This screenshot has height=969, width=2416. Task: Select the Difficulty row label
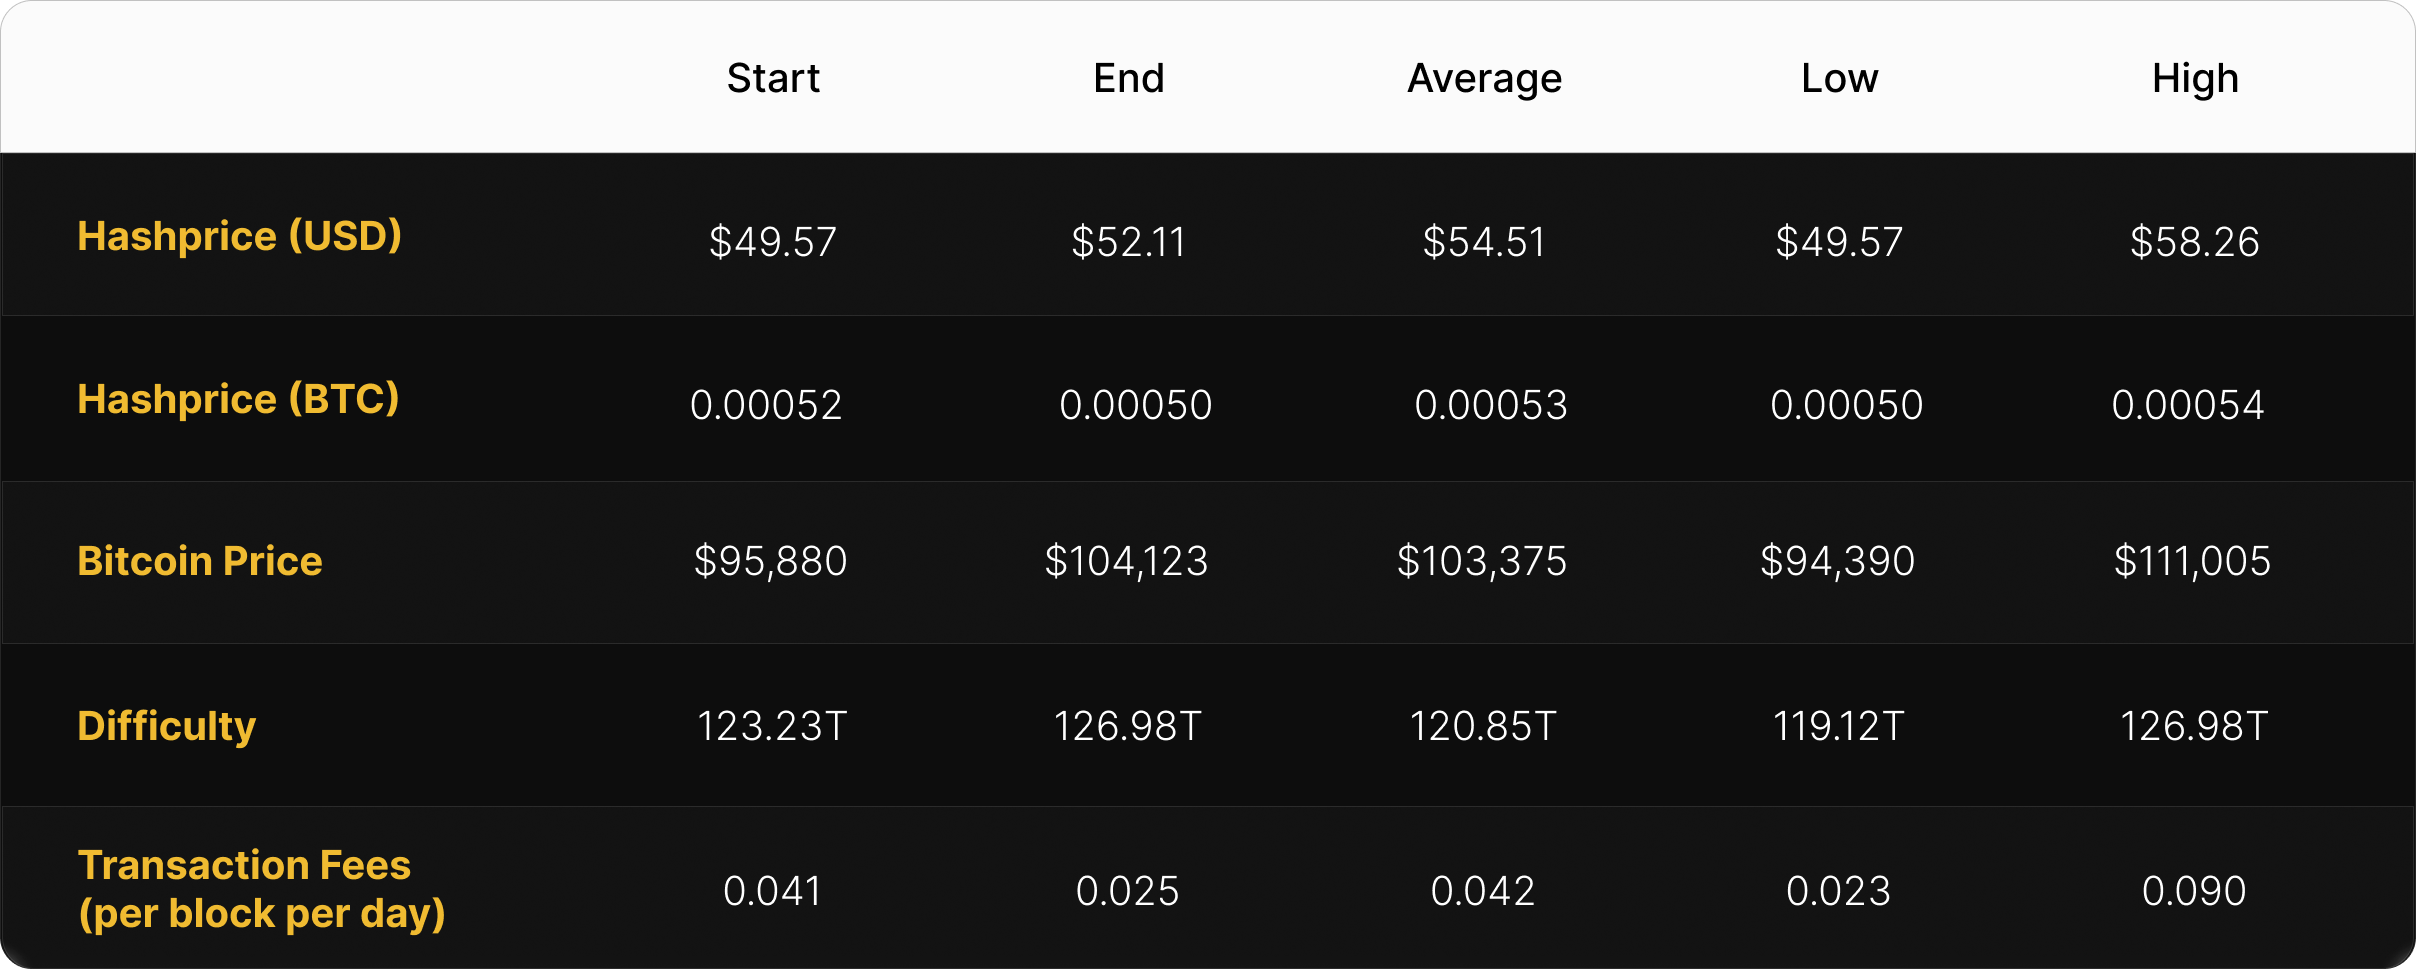click(x=166, y=725)
